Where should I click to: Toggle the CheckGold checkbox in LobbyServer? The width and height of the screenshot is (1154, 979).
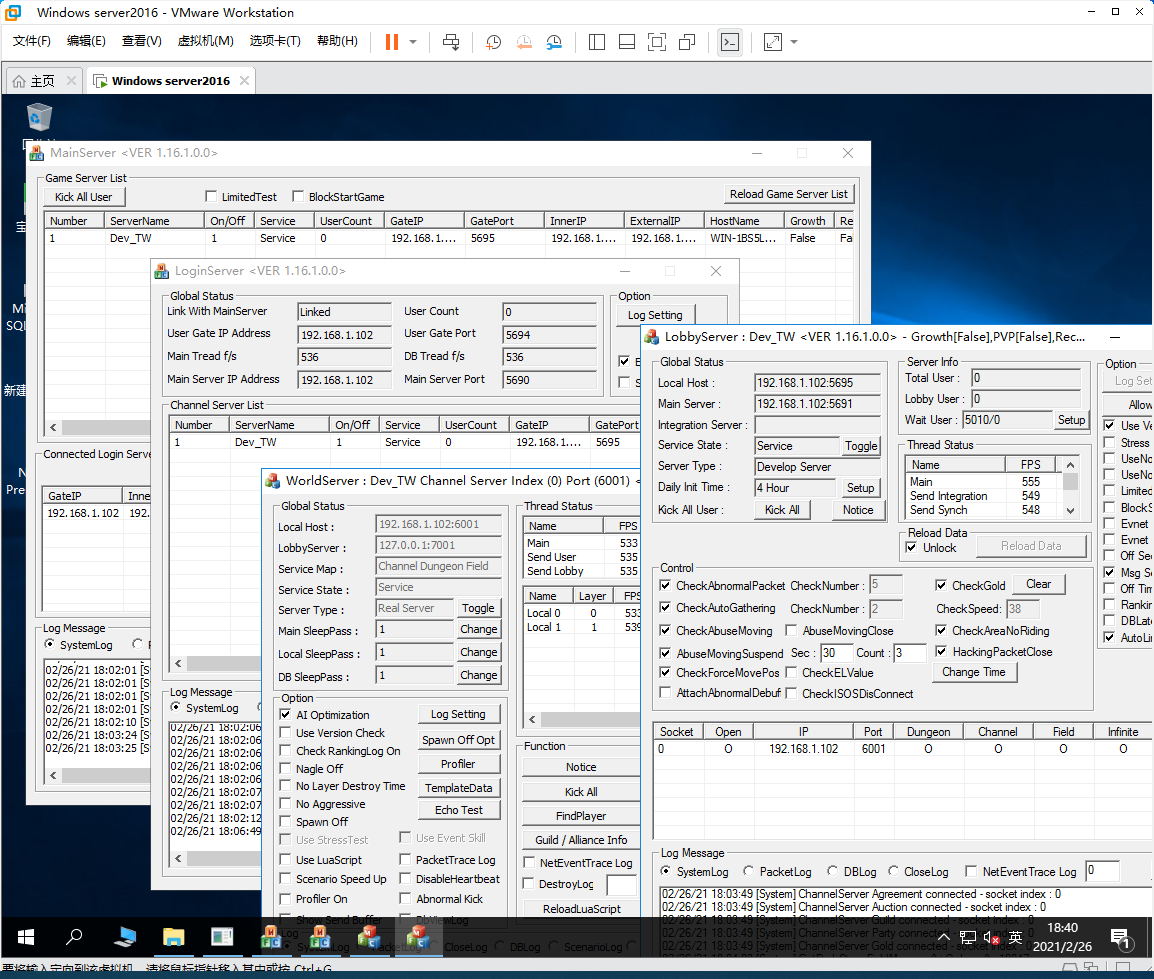pos(942,586)
